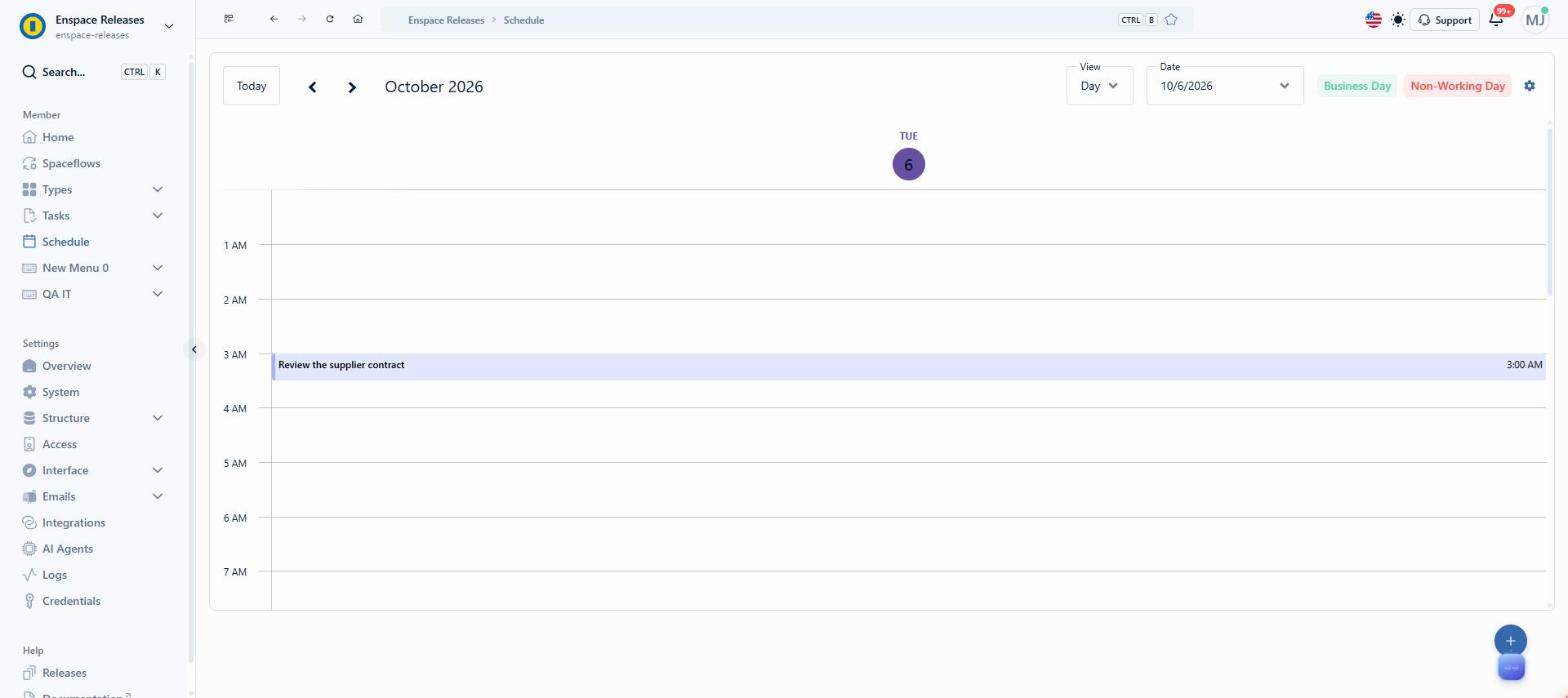Click the Logs icon in sidebar
1568x698 pixels.
(x=29, y=575)
